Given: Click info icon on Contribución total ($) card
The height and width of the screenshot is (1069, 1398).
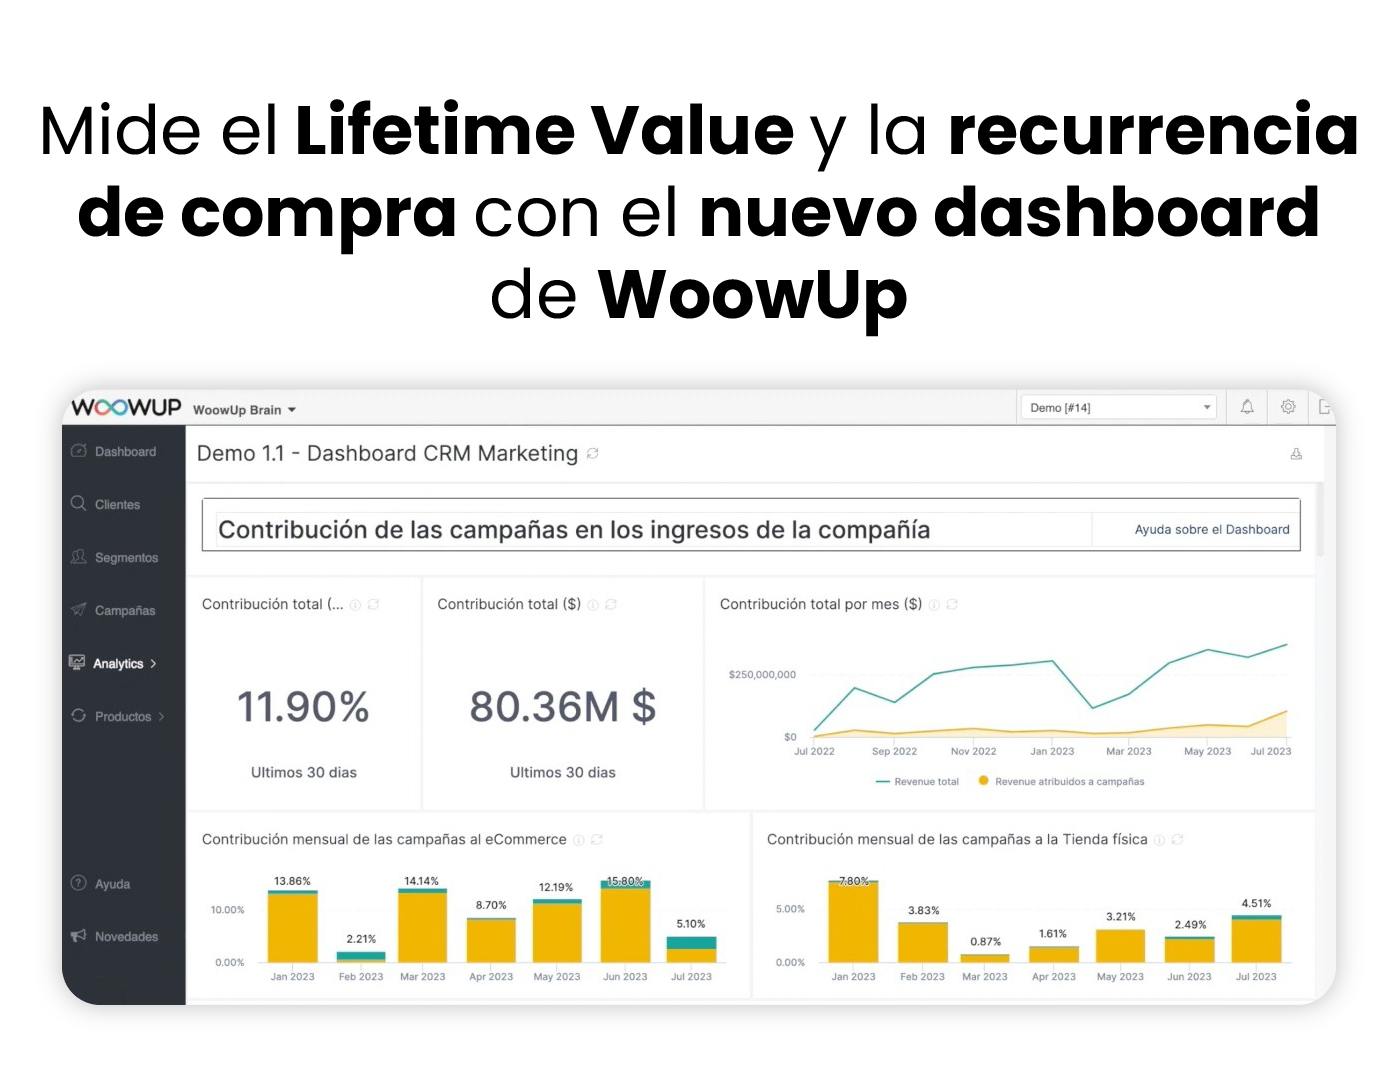Looking at the screenshot, I should tap(593, 605).
